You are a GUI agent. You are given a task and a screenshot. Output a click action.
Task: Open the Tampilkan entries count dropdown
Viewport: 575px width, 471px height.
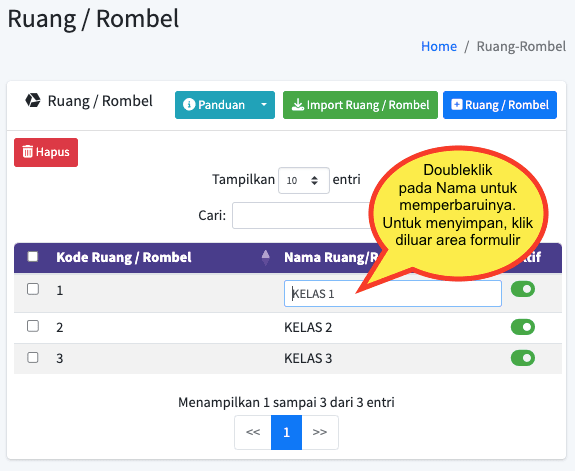pyautogui.click(x=304, y=180)
